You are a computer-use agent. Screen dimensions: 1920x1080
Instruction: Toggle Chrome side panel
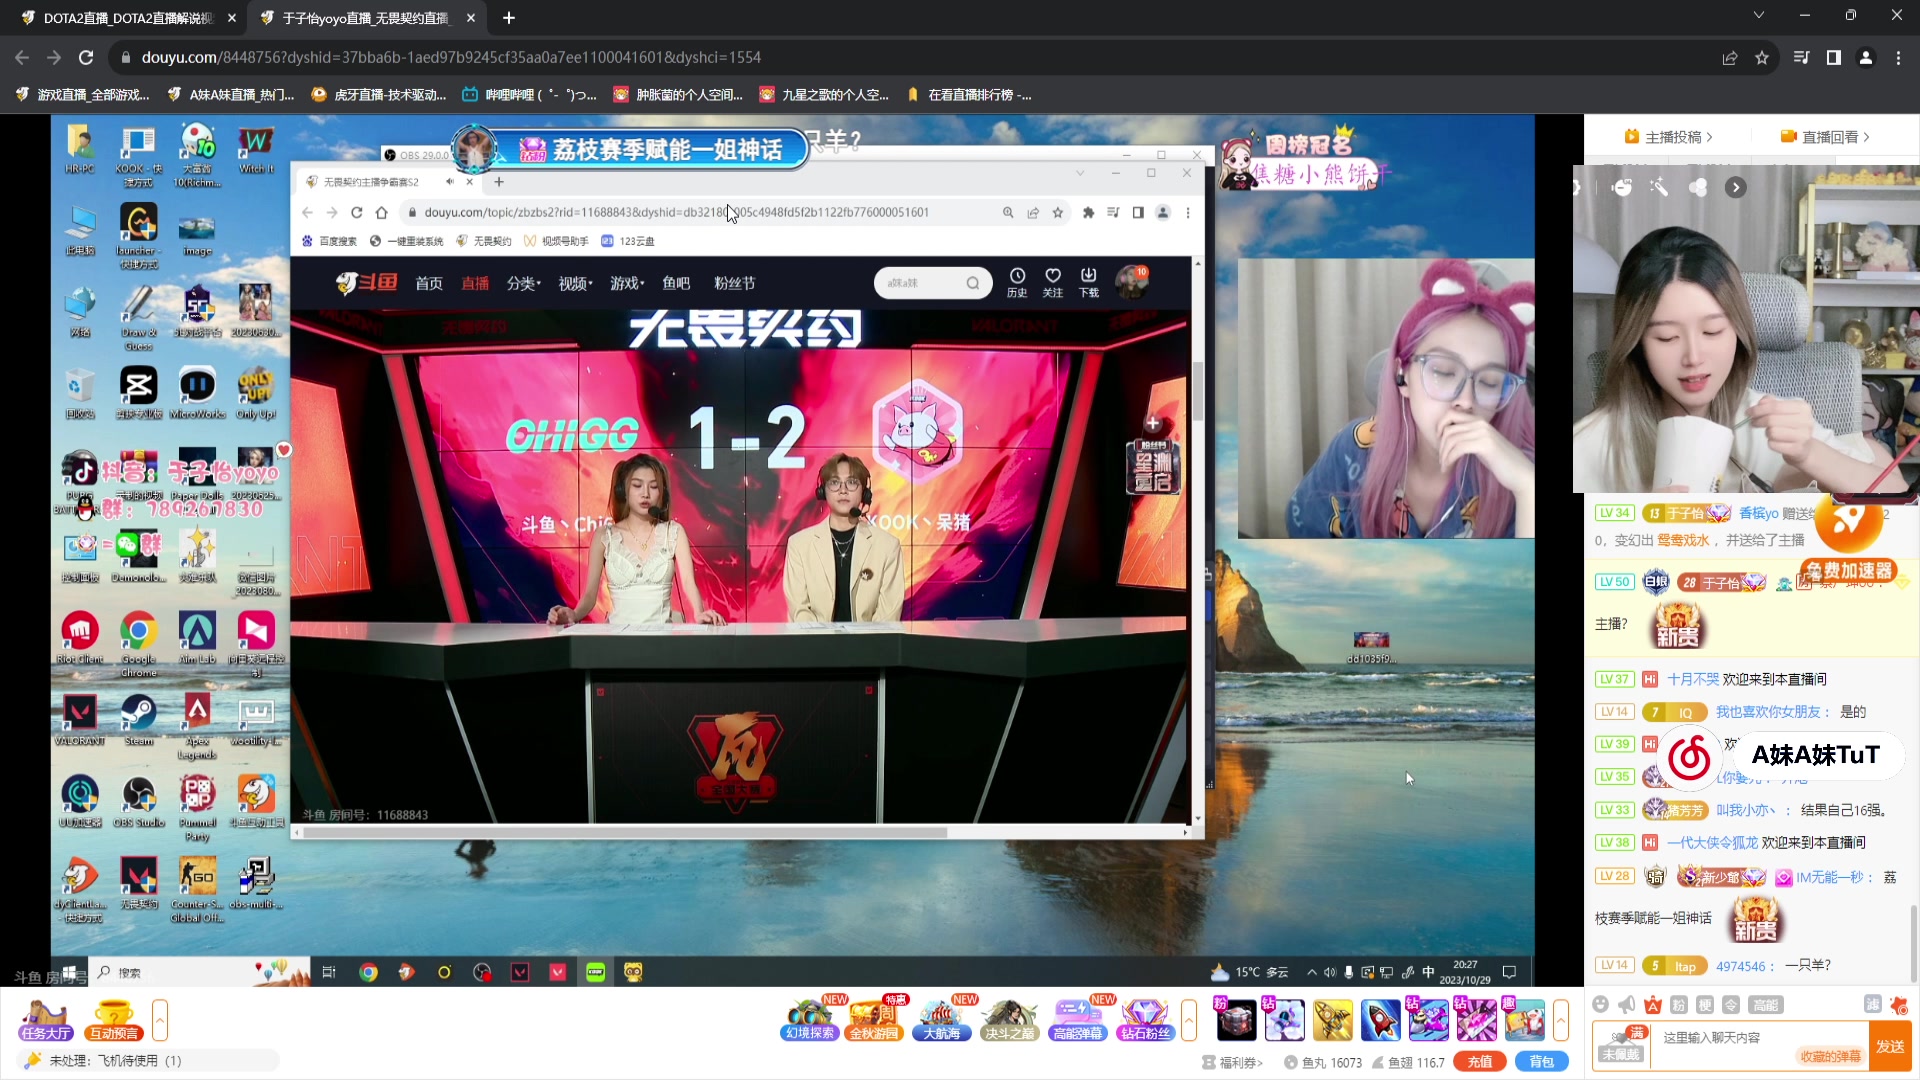tap(1834, 57)
